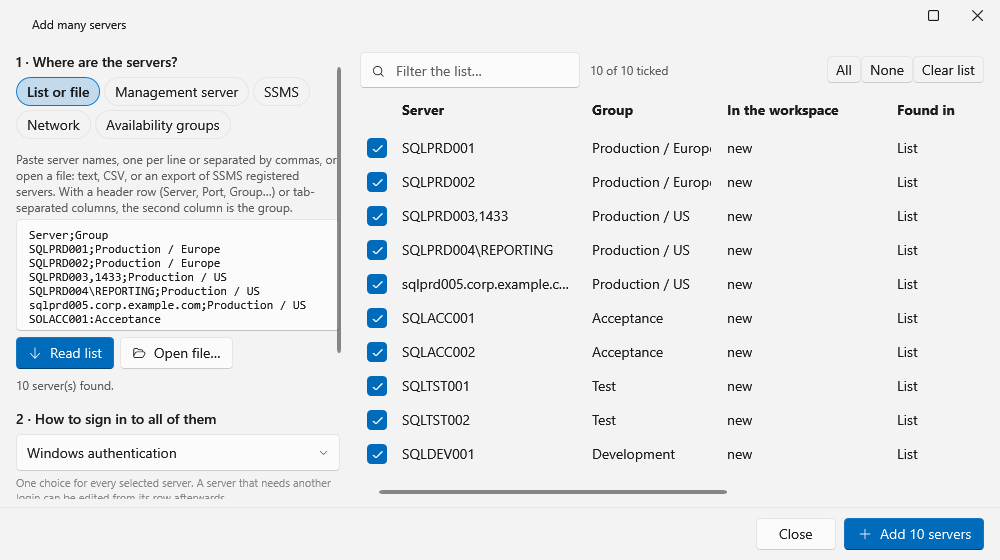Select the SQLPRD001 server name
The width and height of the screenshot is (1000, 560).
coord(438,148)
